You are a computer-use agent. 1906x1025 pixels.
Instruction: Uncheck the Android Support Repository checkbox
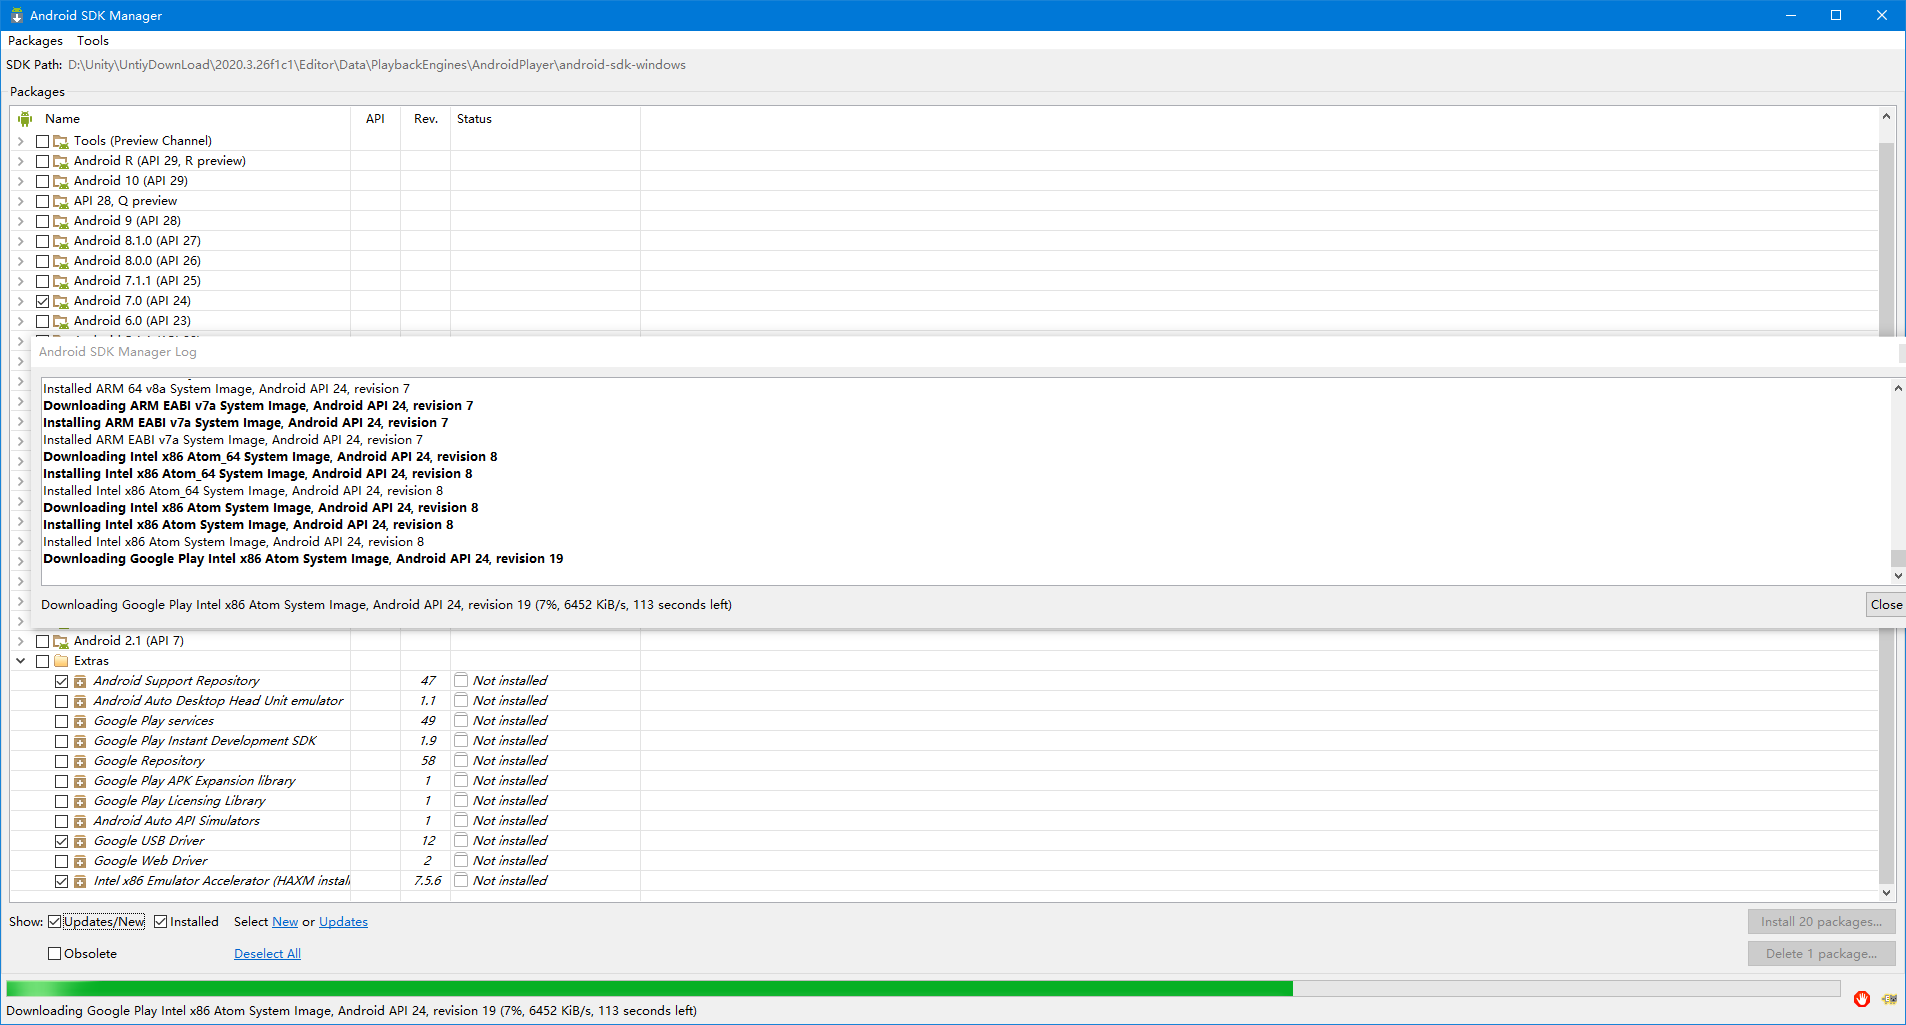(62, 681)
